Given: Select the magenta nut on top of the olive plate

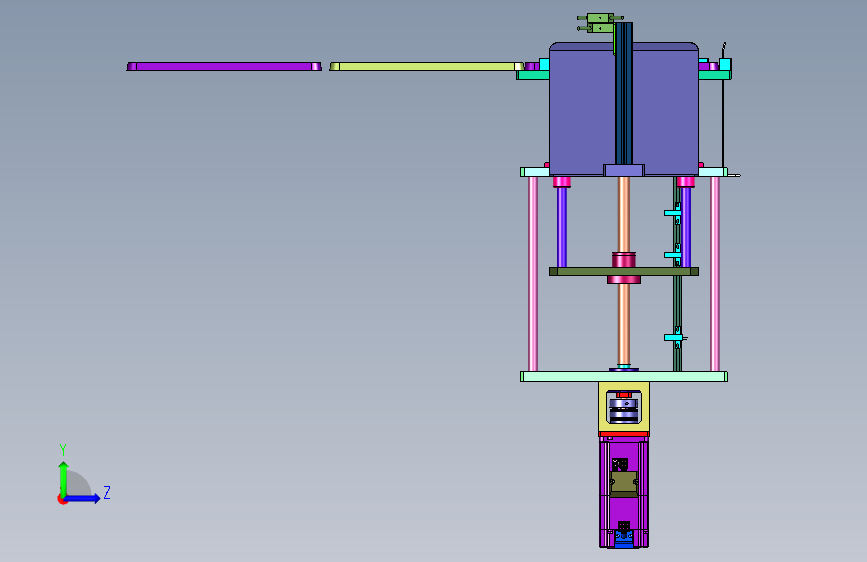Looking at the screenshot, I should pos(624,259).
